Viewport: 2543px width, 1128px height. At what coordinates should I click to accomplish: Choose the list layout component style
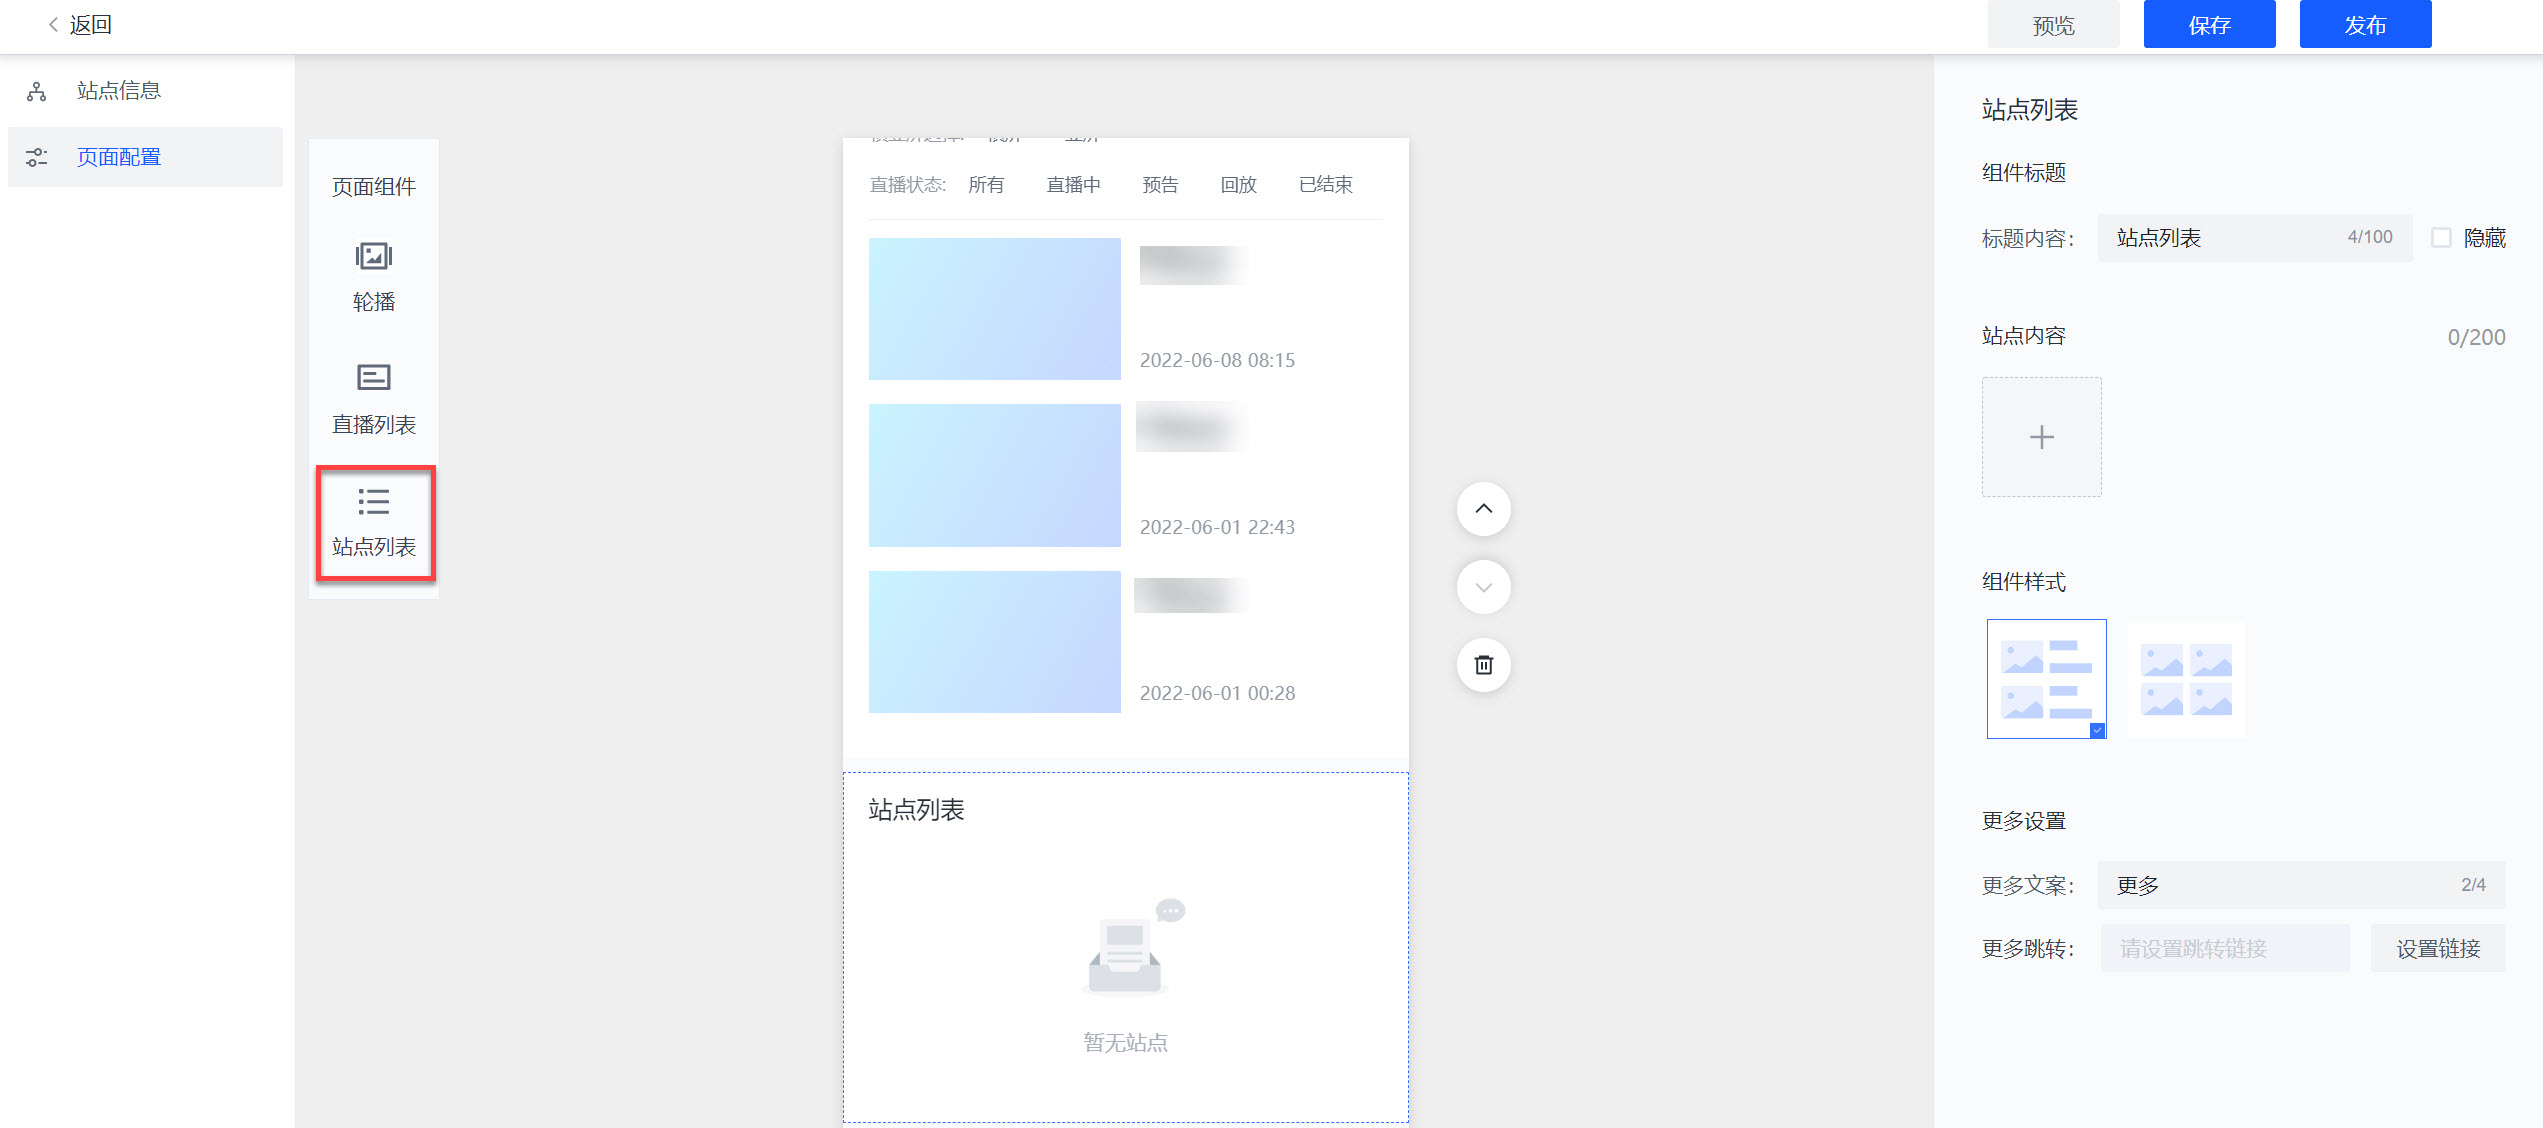[2047, 679]
